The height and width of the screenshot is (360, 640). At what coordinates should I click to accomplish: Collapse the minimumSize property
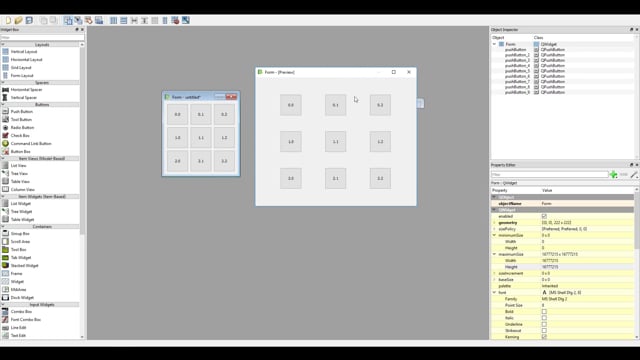494,236
